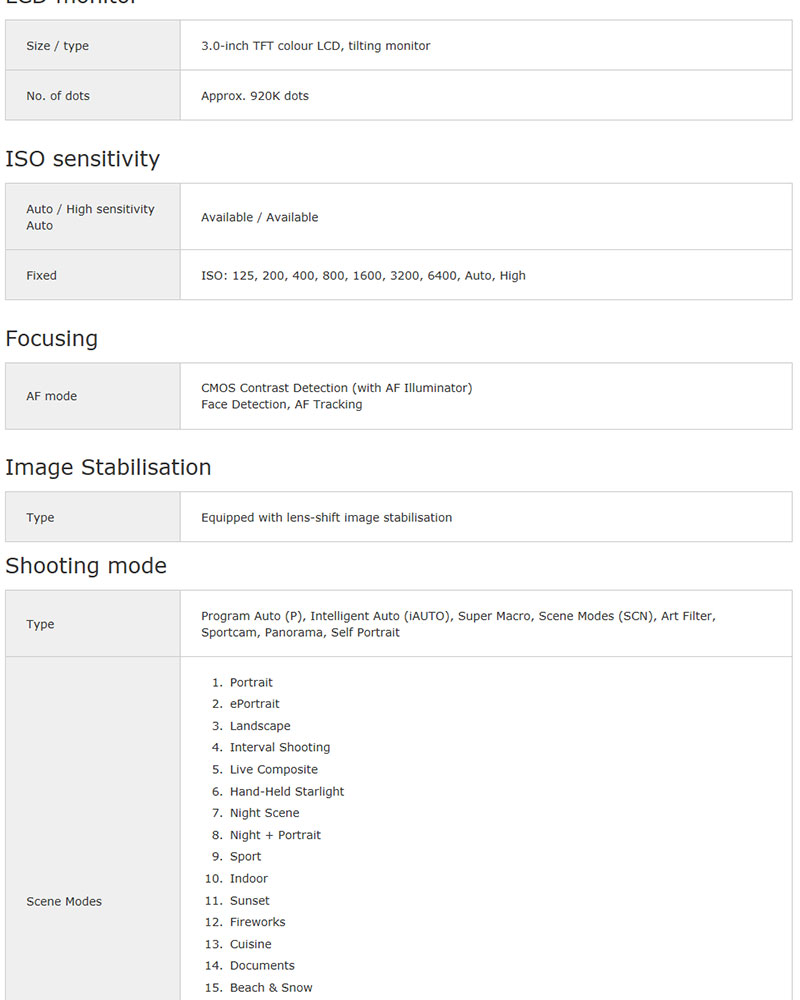The width and height of the screenshot is (800, 1000).
Task: Select the Size / type row label
Action: tap(57, 46)
